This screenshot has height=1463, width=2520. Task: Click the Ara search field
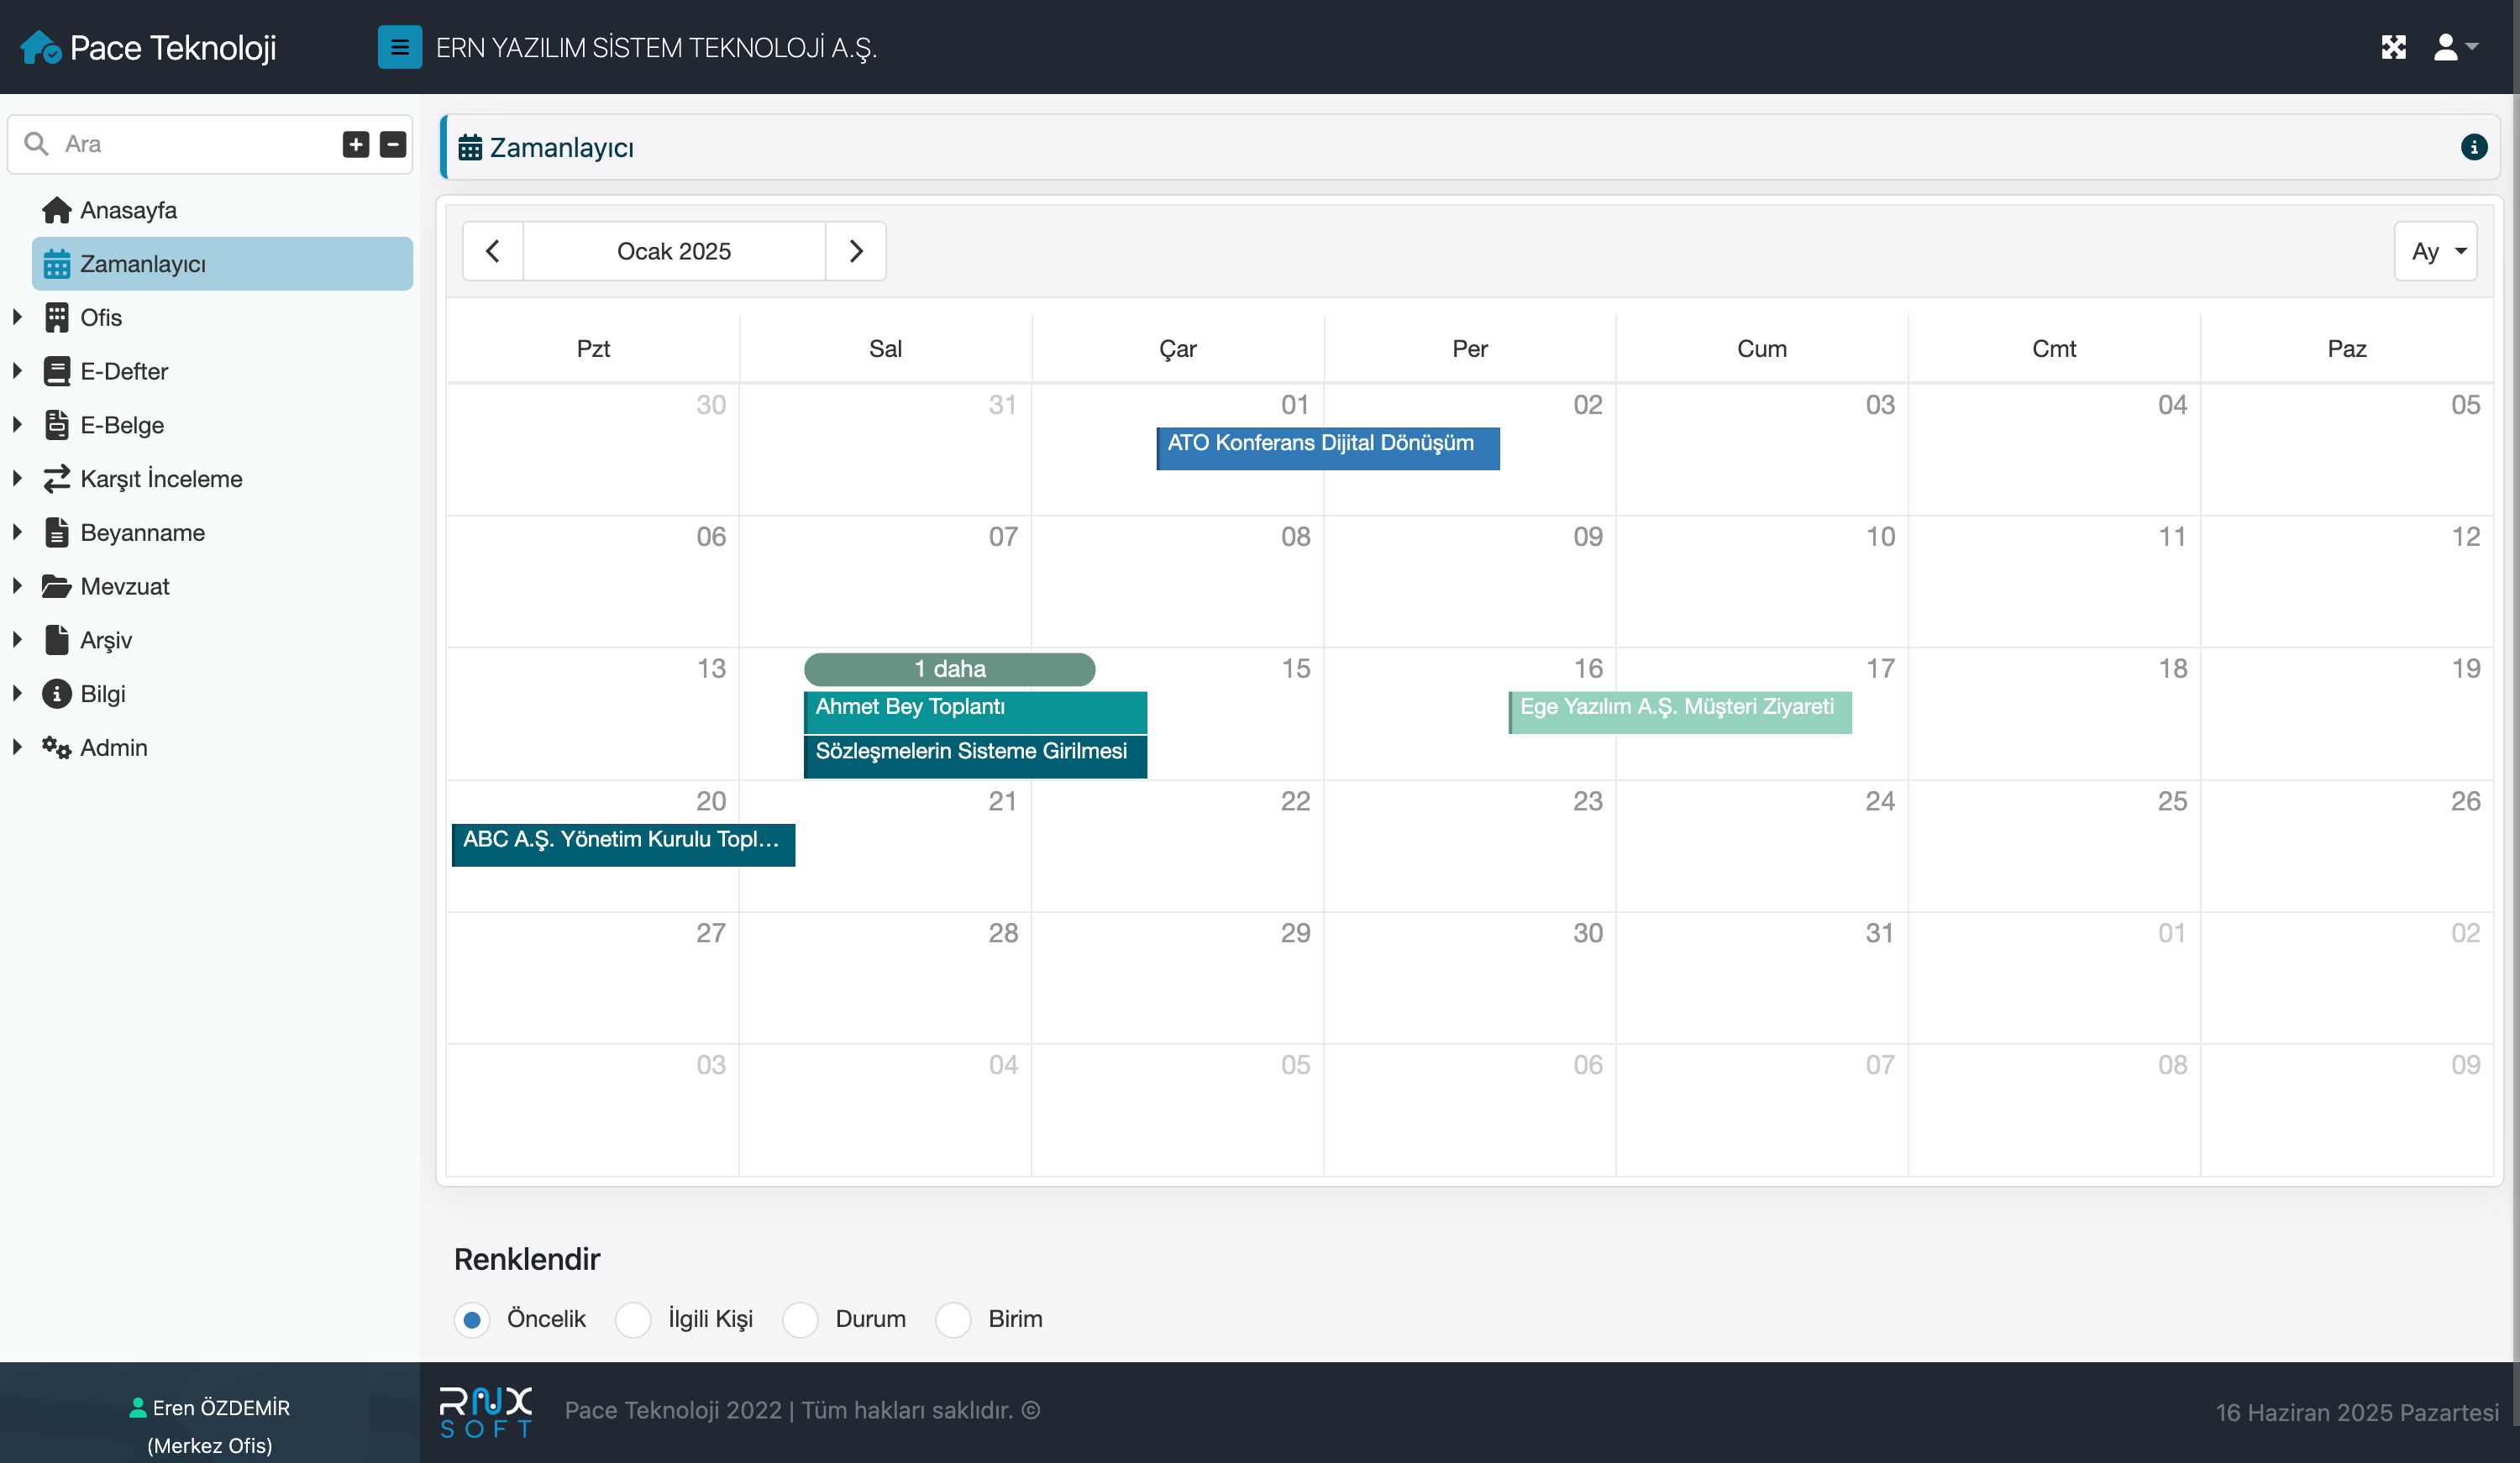coord(190,144)
